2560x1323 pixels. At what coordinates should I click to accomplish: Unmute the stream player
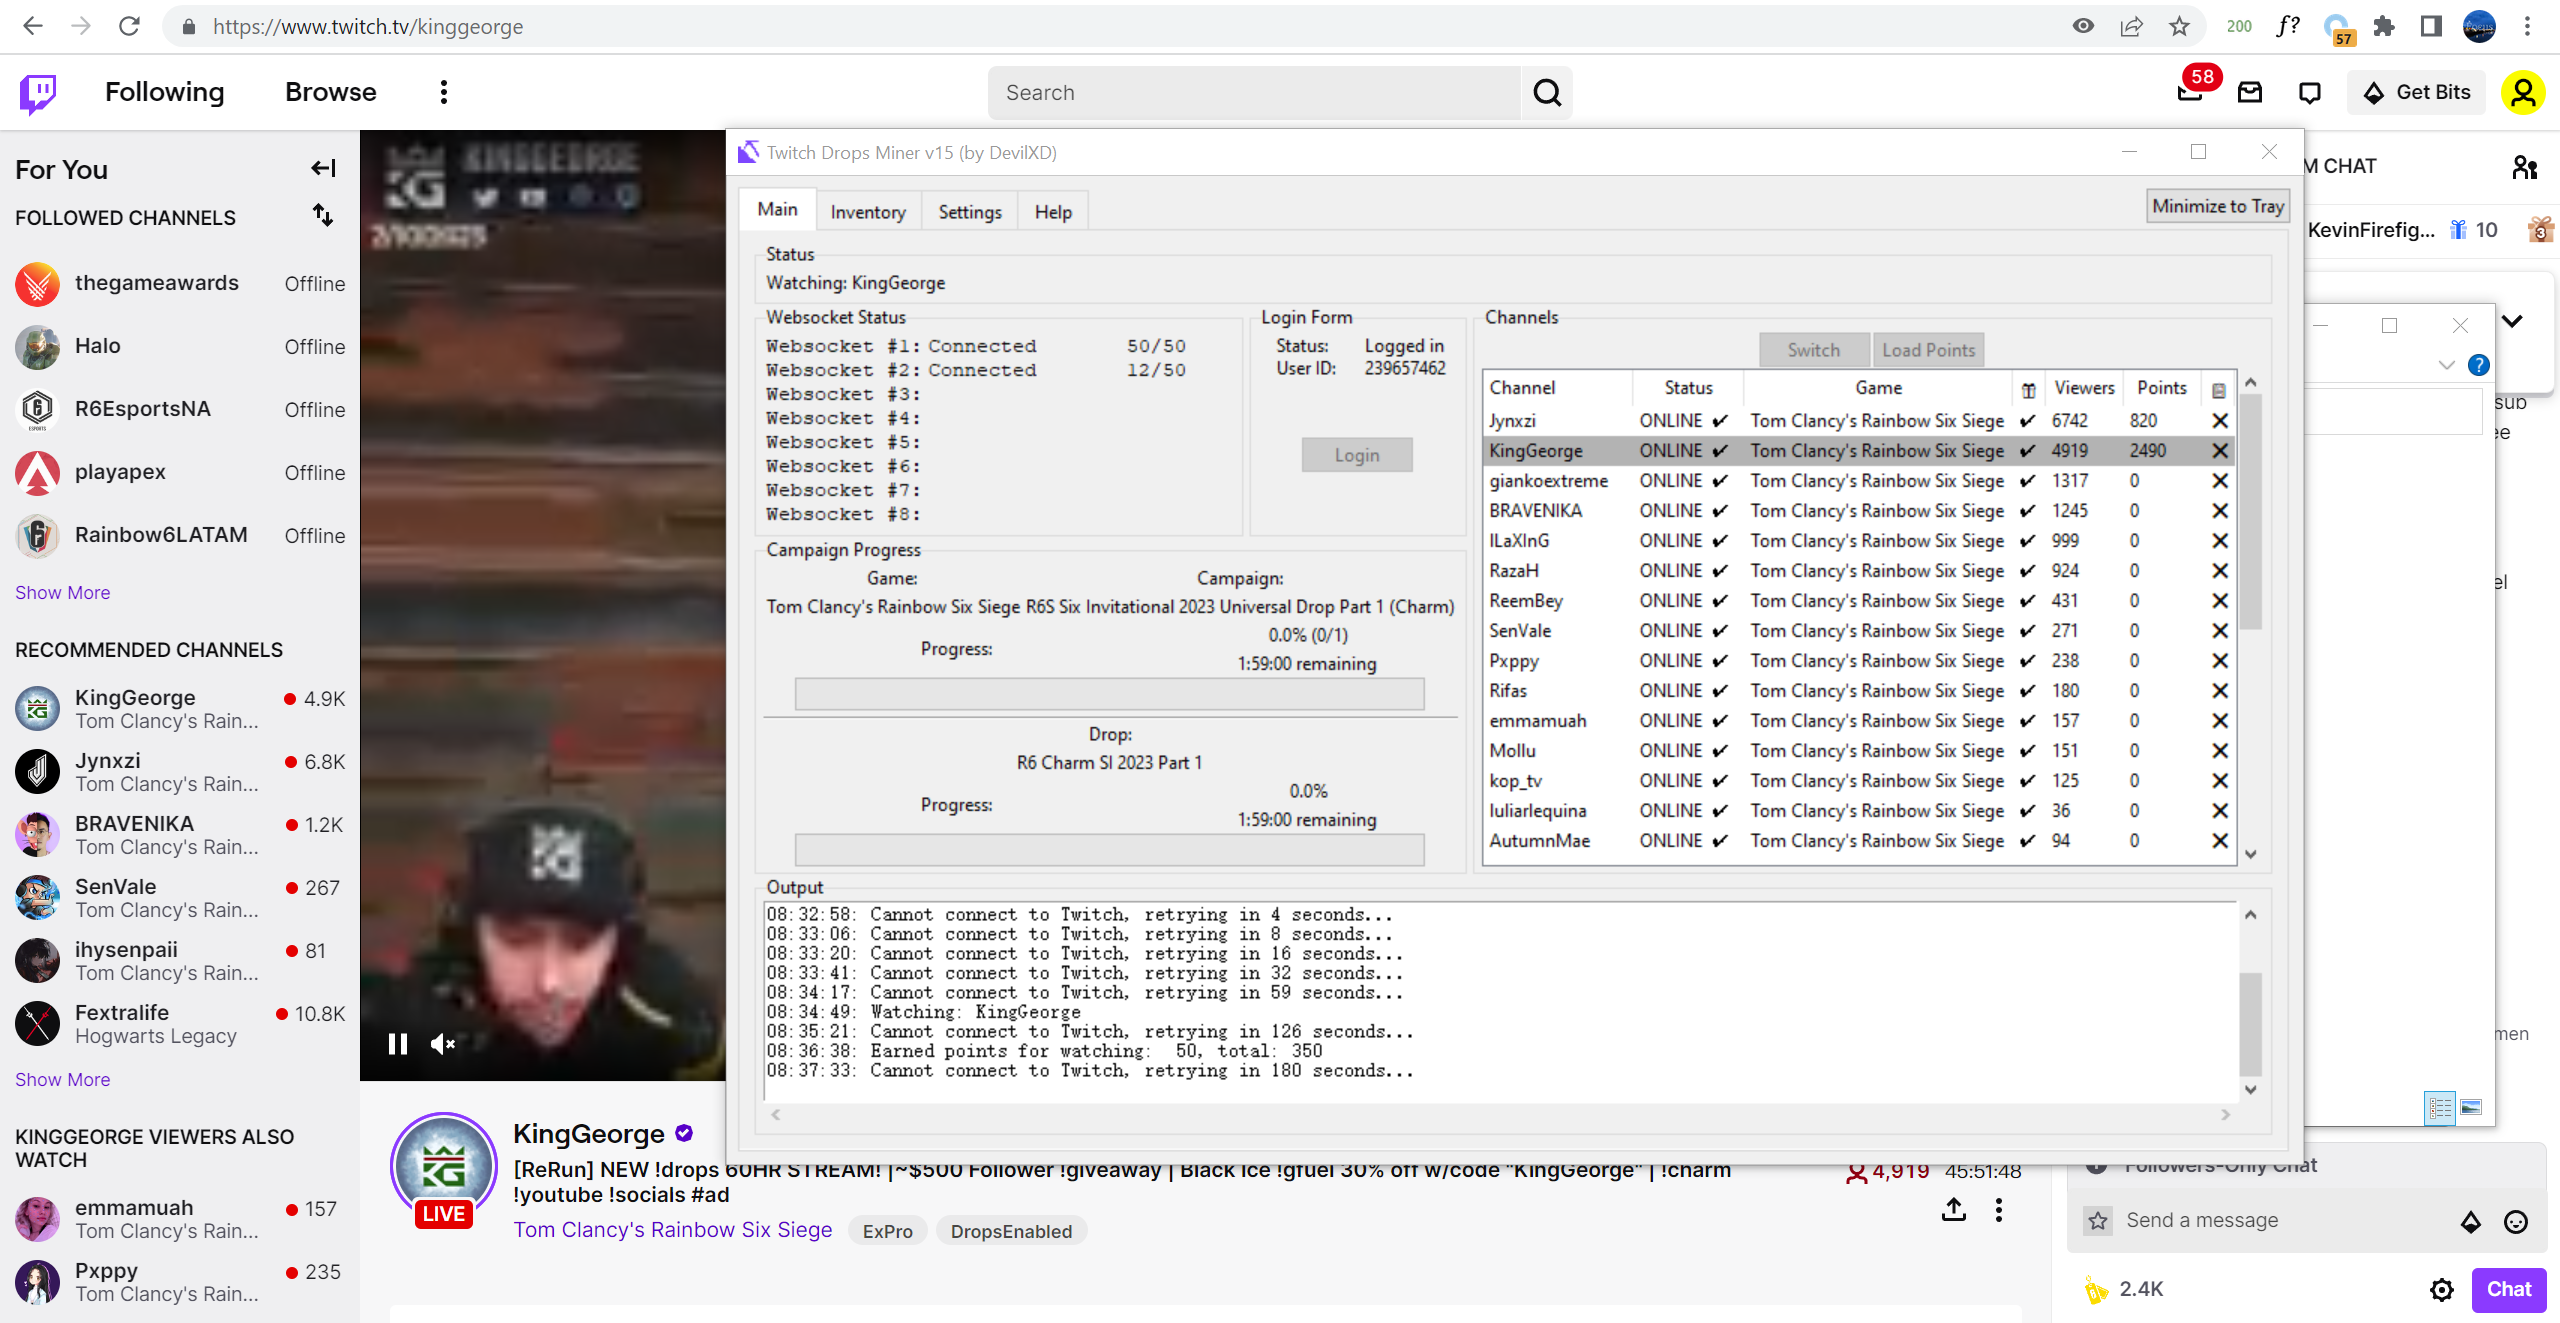442,1044
